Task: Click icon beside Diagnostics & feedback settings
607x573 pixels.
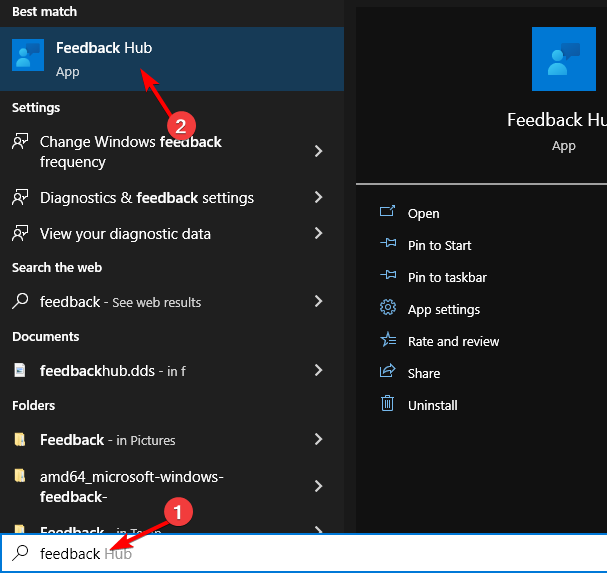Action: pos(20,197)
